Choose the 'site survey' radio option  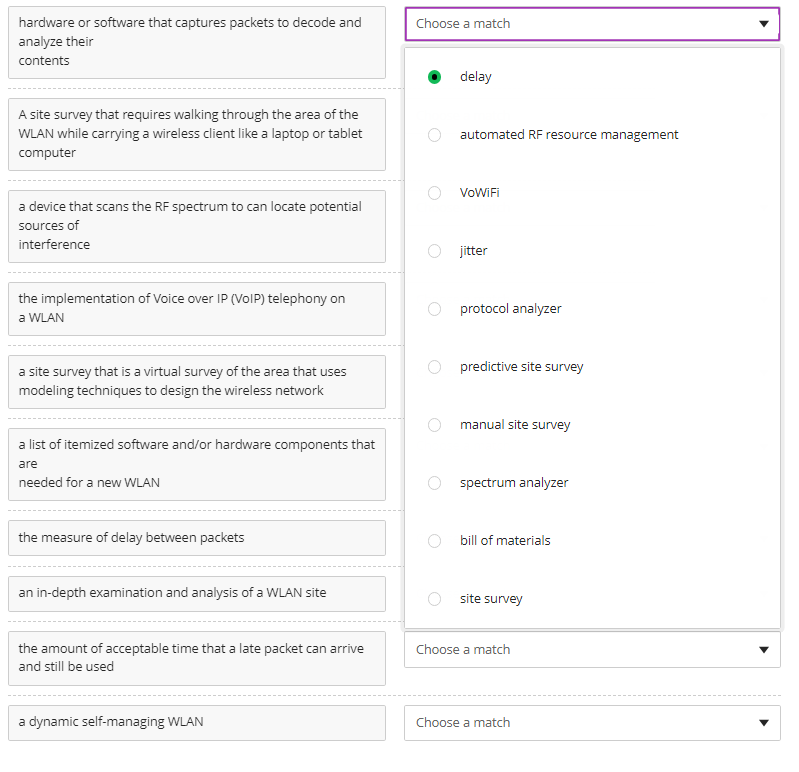pos(434,599)
